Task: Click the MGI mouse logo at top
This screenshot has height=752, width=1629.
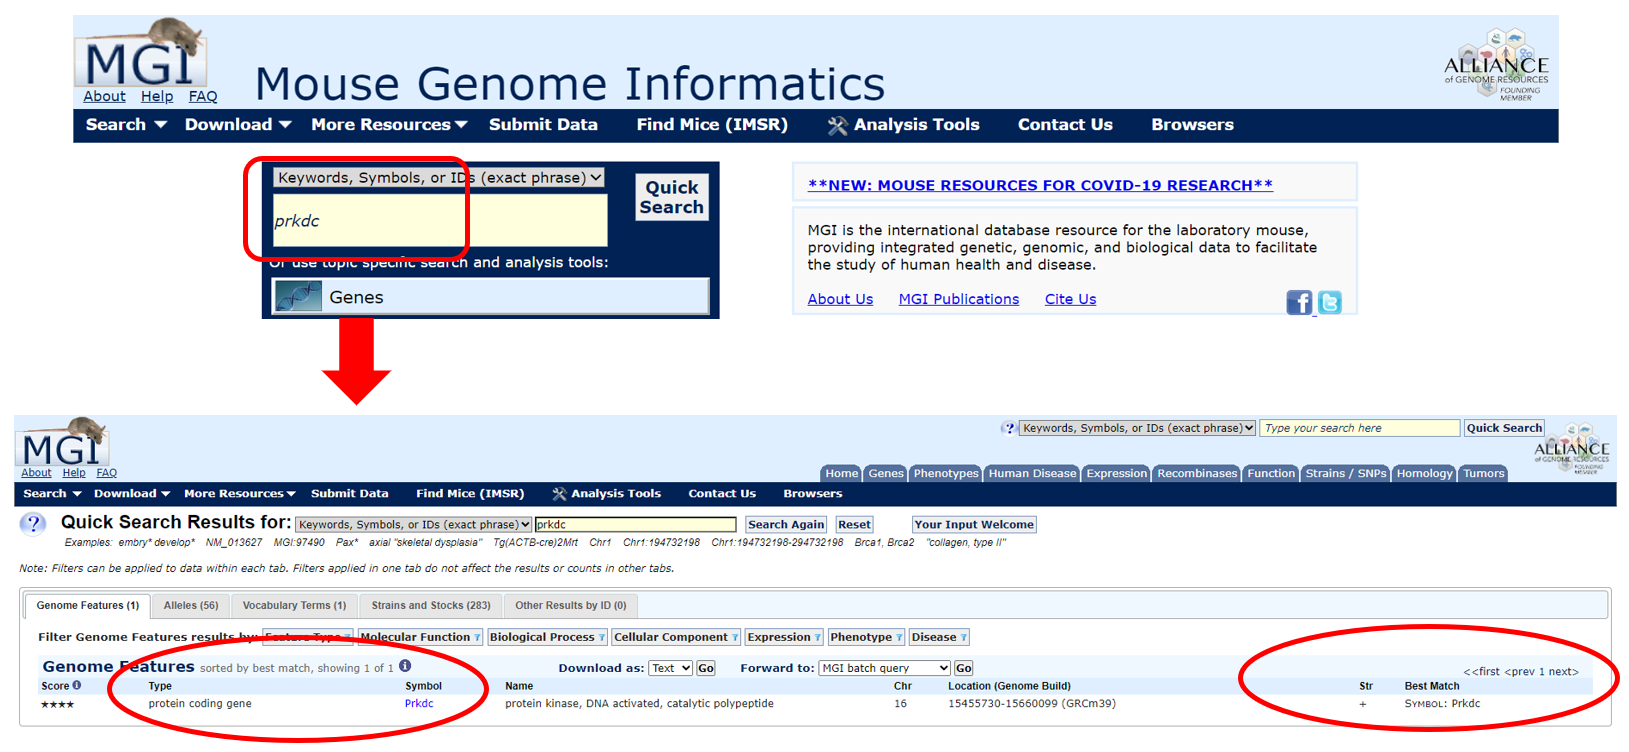Action: tap(141, 55)
